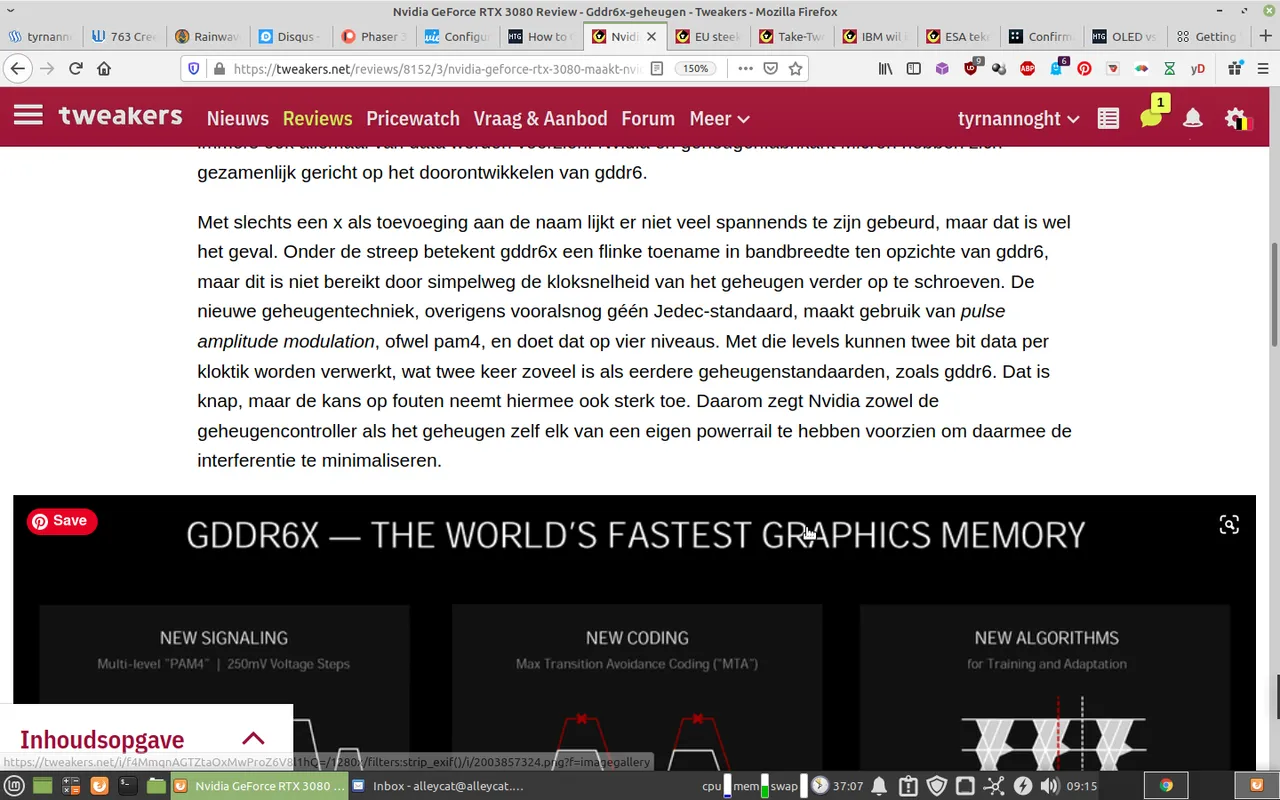1280x800 pixels.
Task: Go to the Reviews section
Action: (x=318, y=118)
